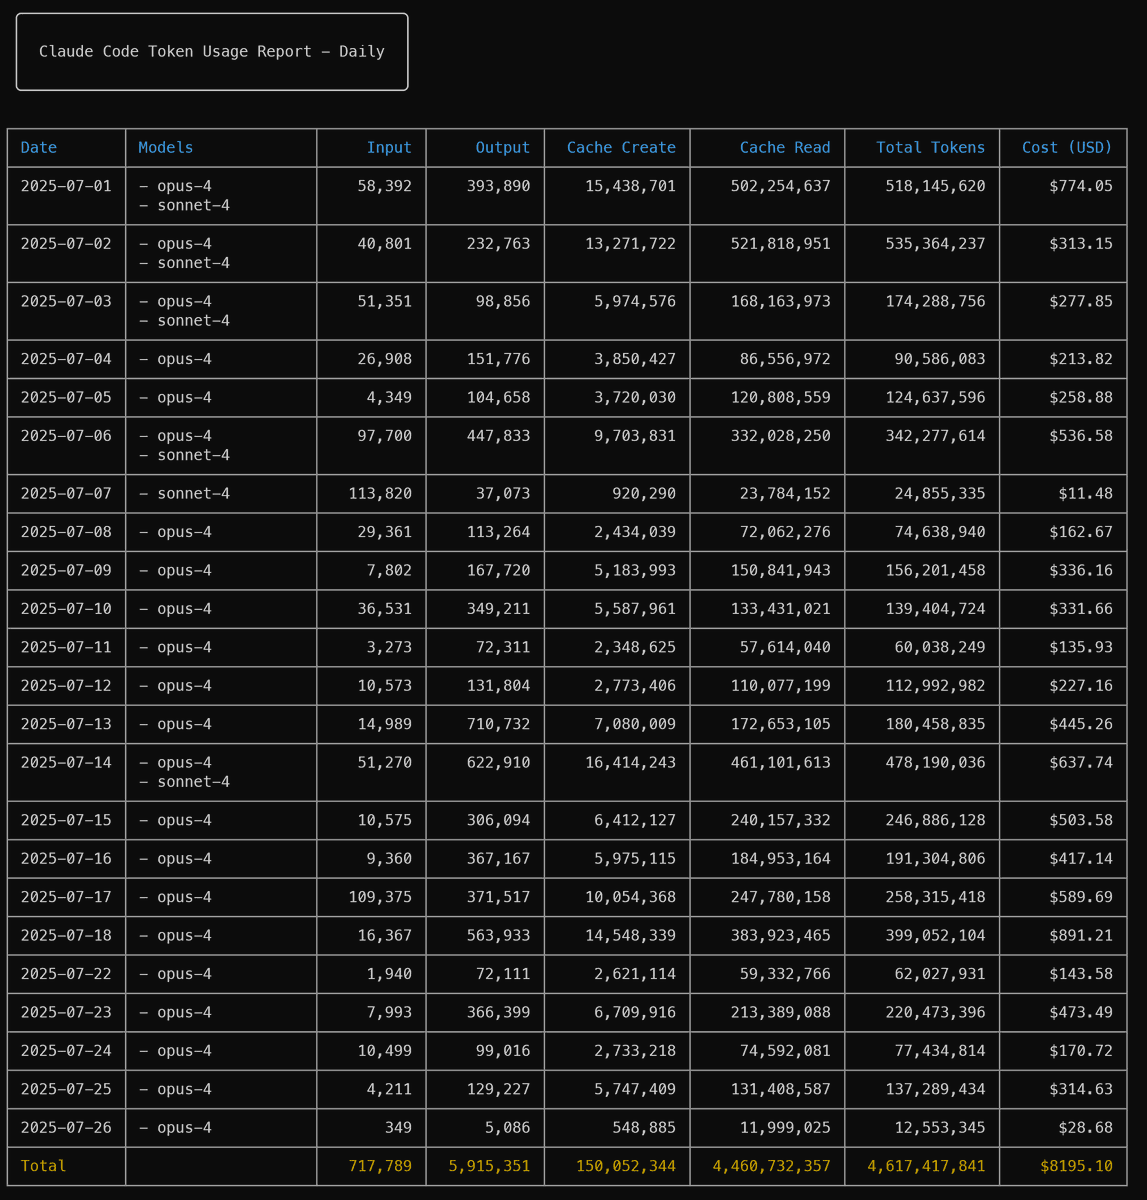The height and width of the screenshot is (1200, 1147).
Task: Click cache read value 383,923,465
Action: click(x=781, y=936)
